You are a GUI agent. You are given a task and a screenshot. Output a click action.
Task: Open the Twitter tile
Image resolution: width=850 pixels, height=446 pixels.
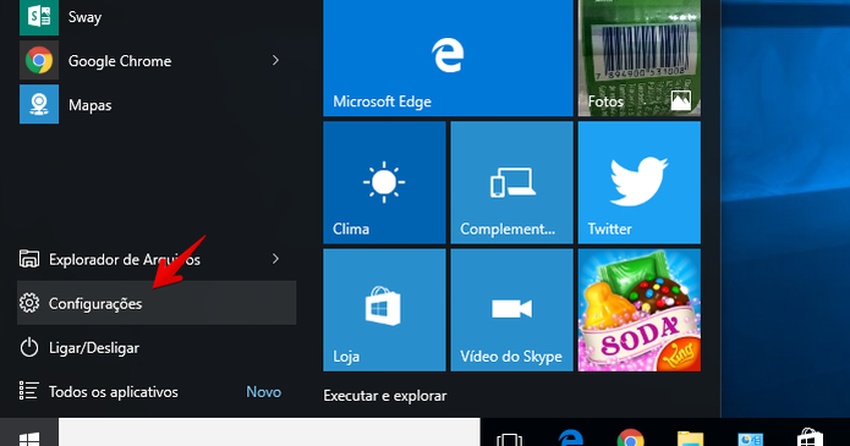coord(639,183)
